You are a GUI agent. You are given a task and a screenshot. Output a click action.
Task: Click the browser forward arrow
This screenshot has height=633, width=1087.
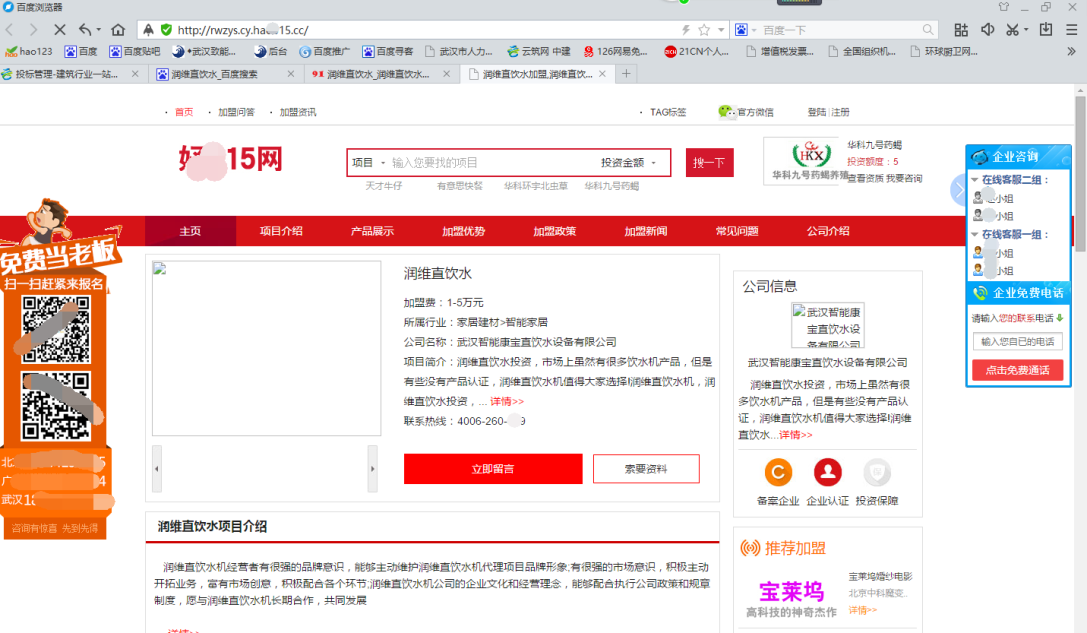pyautogui.click(x=33, y=30)
